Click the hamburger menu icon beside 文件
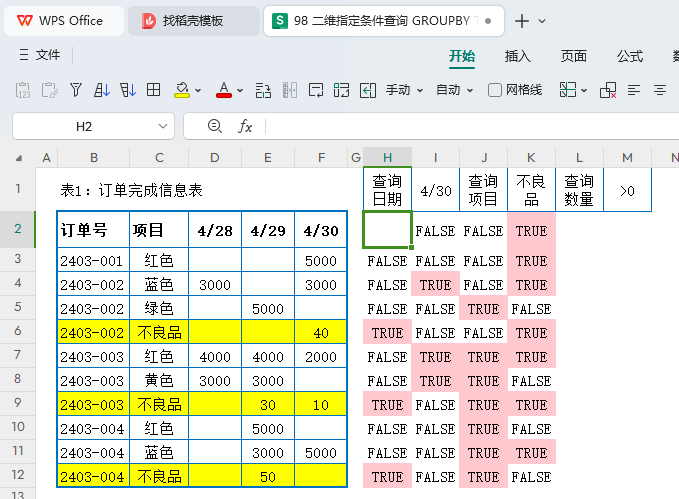 pos(24,55)
